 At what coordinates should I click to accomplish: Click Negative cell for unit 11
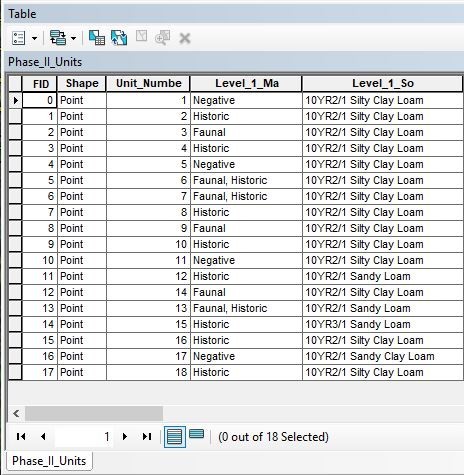pos(246,260)
